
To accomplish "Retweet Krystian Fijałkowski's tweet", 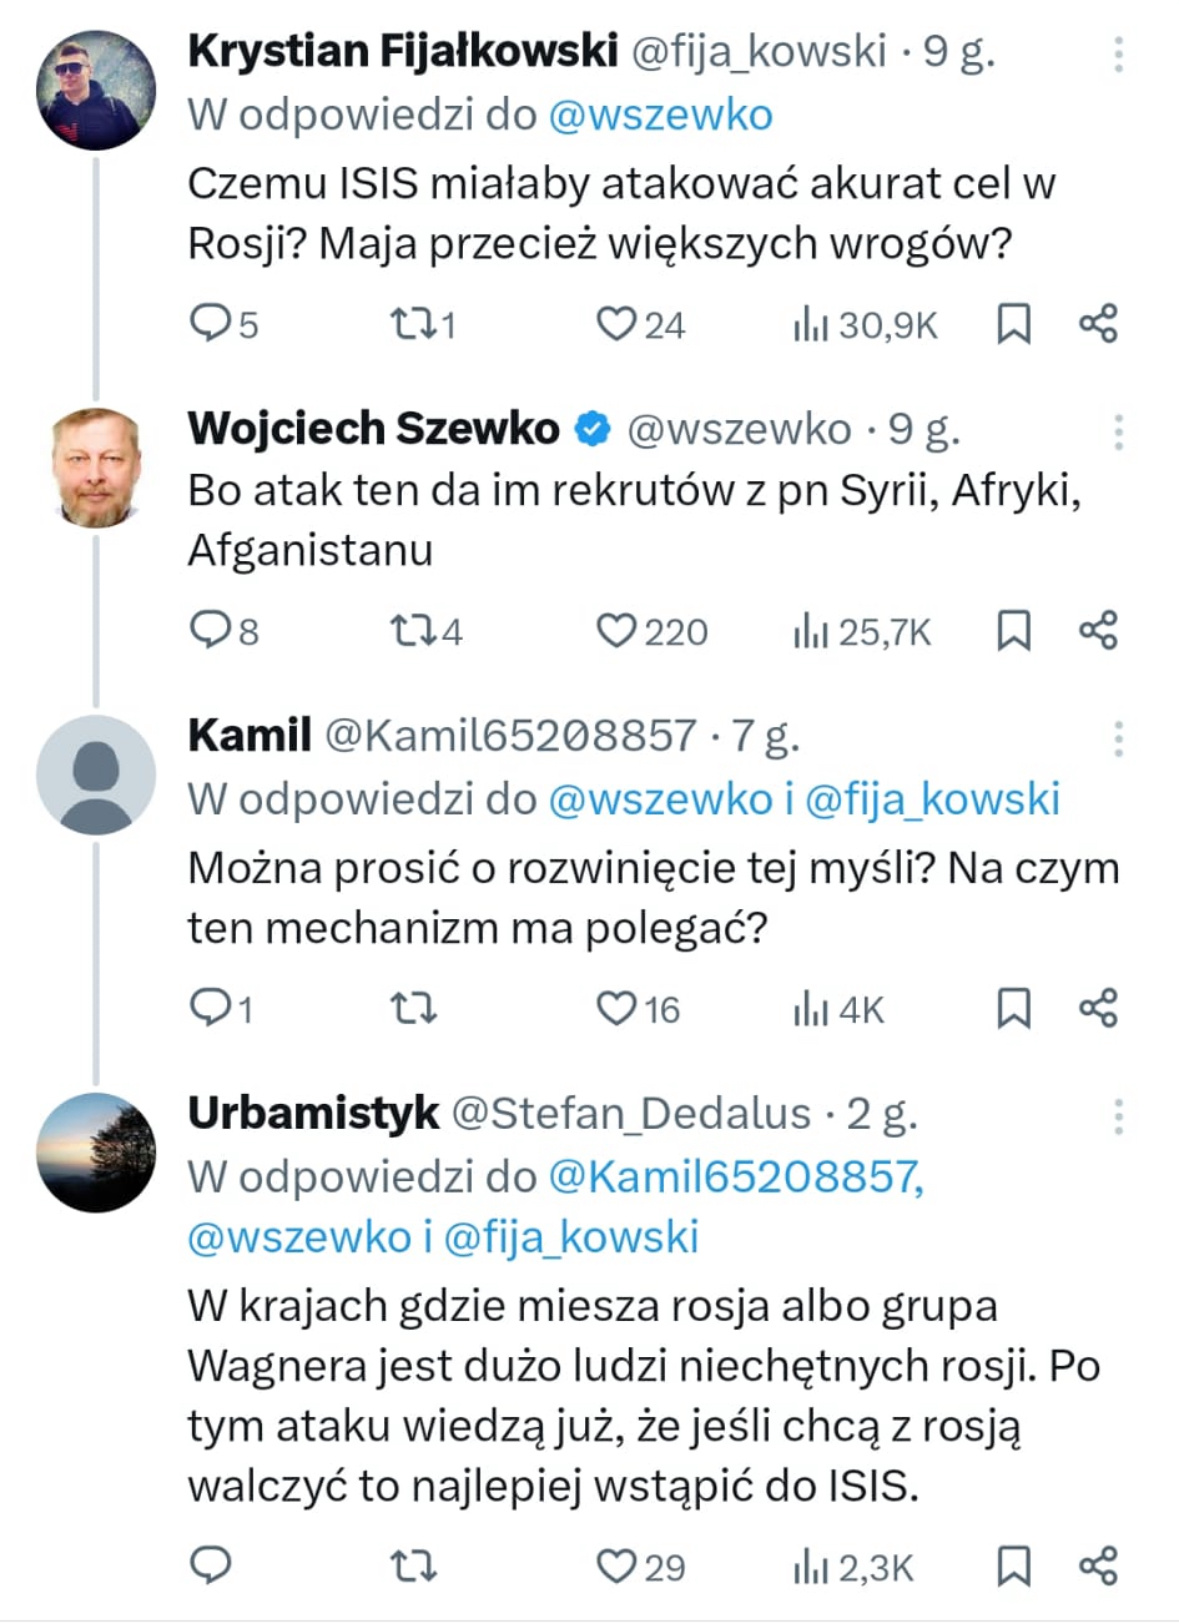I will (x=422, y=324).
